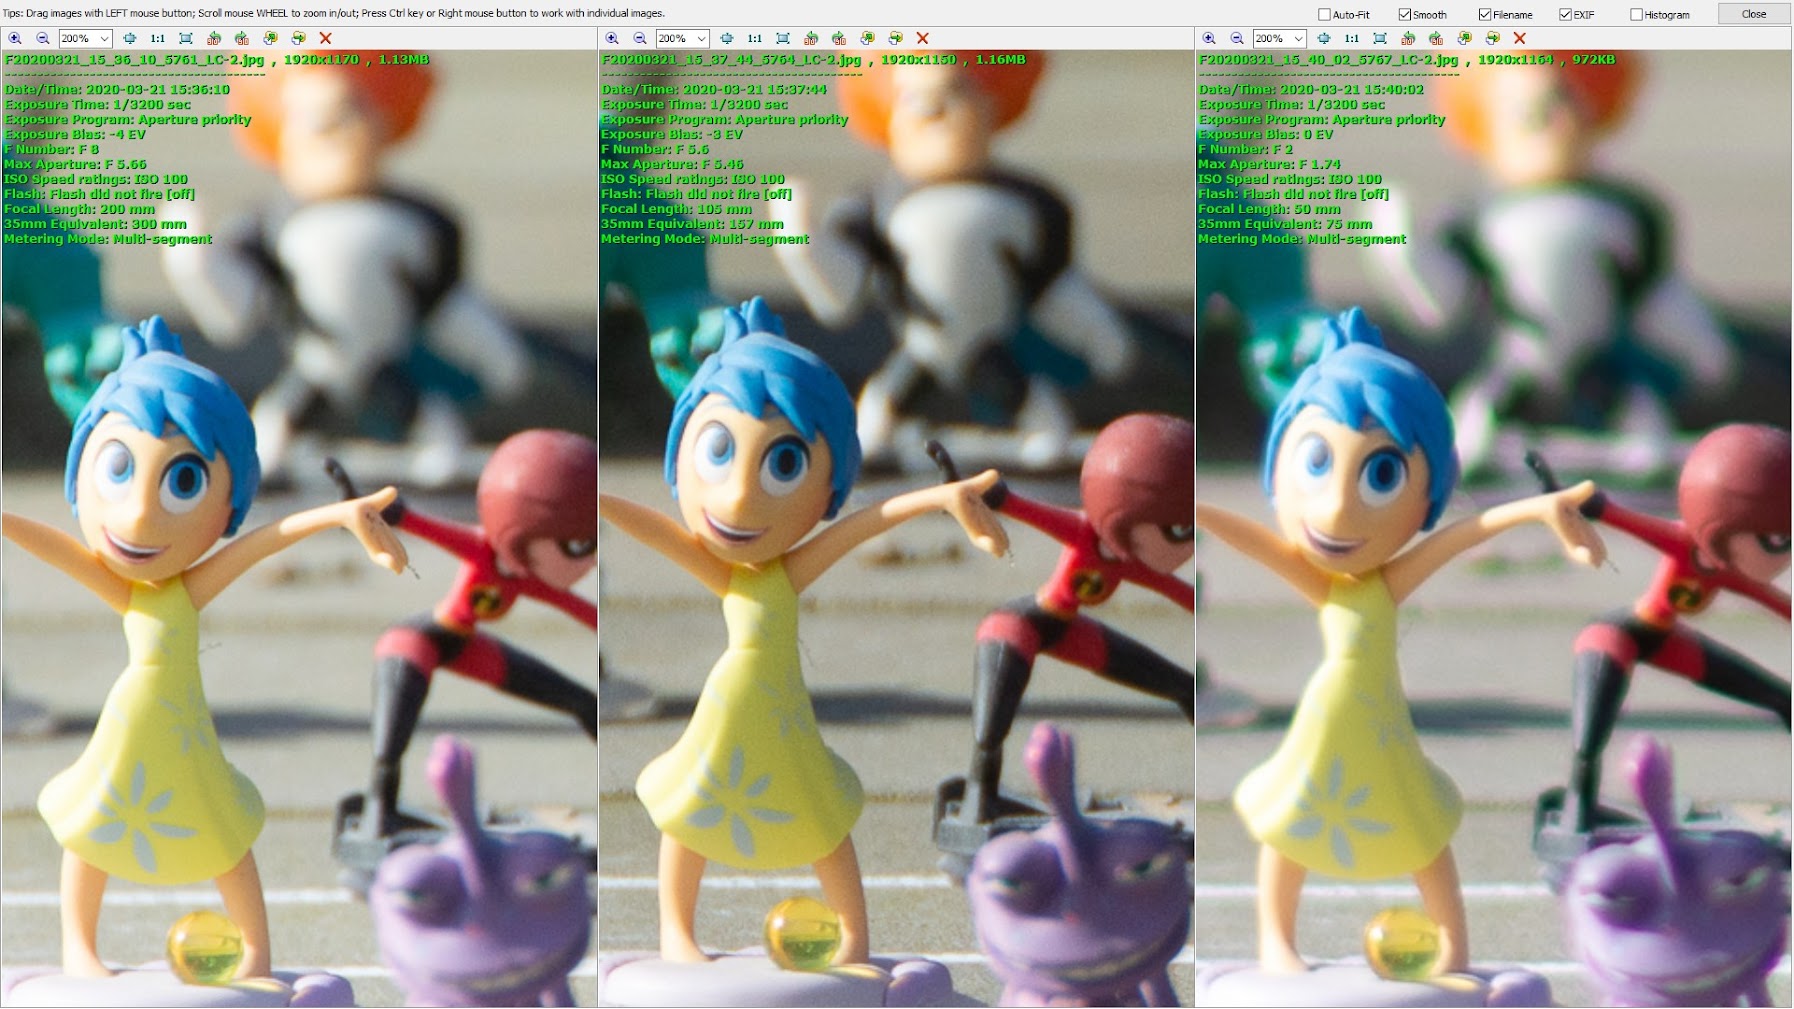The height and width of the screenshot is (1009, 1794).
Task: Click 'Max Aperture: F 1.74' EXIF line
Action: [x=1270, y=164]
